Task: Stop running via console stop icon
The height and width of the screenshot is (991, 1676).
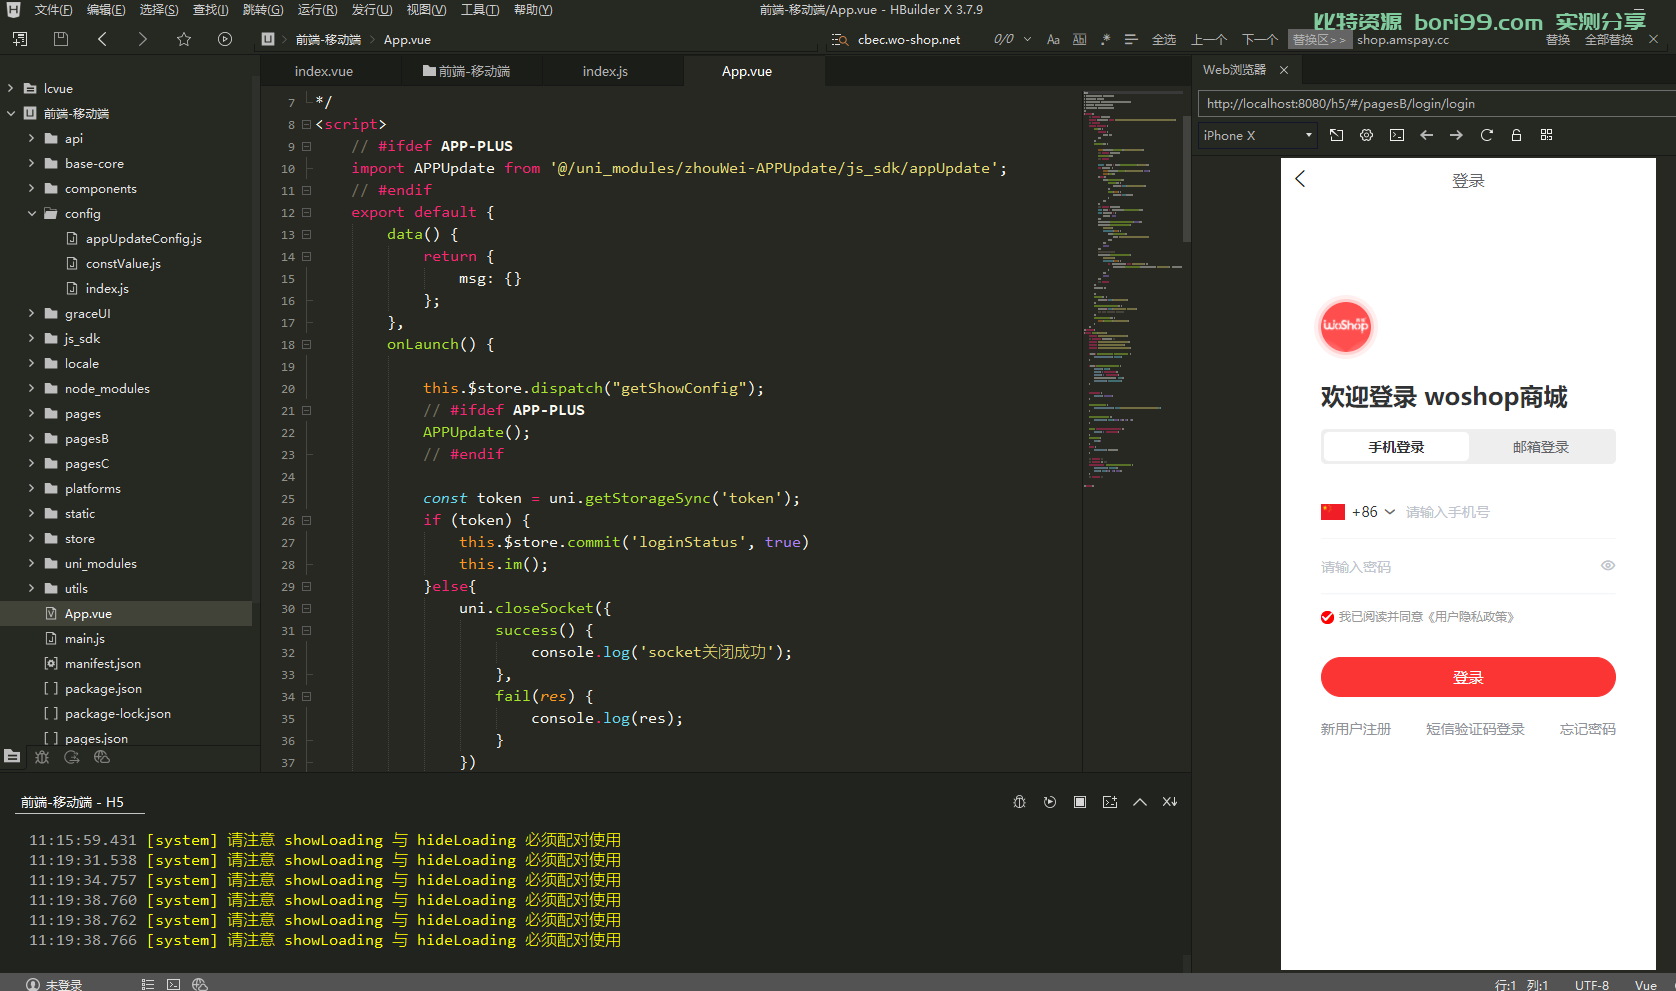Action: [x=1080, y=802]
